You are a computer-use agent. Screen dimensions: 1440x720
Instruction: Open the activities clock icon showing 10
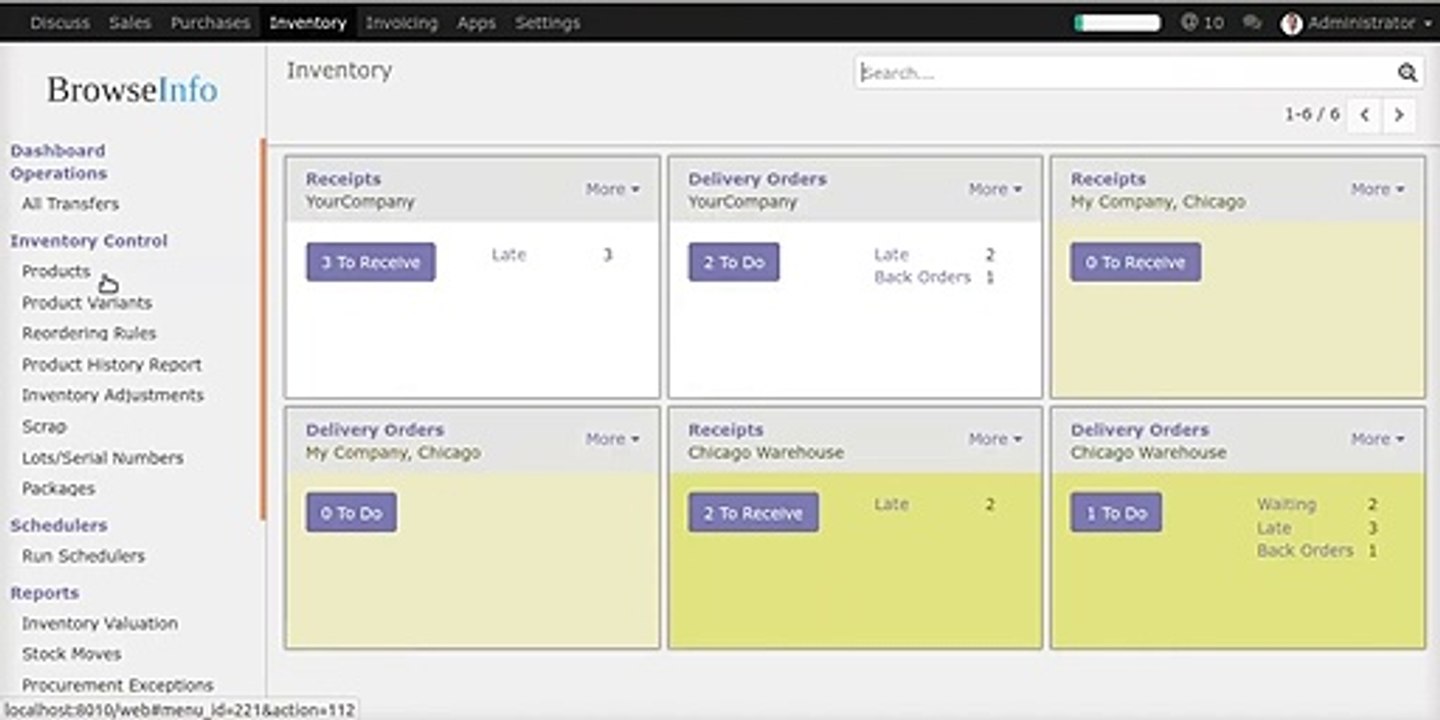[x=1201, y=22]
